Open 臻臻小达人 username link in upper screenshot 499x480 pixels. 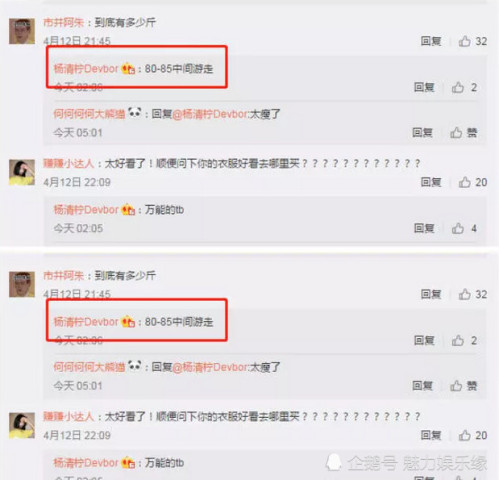click(69, 163)
